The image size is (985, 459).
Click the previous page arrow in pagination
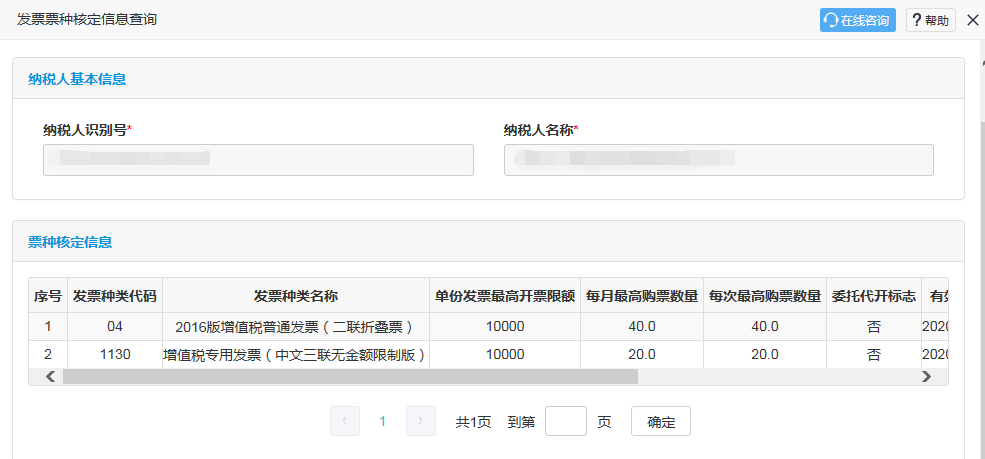click(x=345, y=421)
